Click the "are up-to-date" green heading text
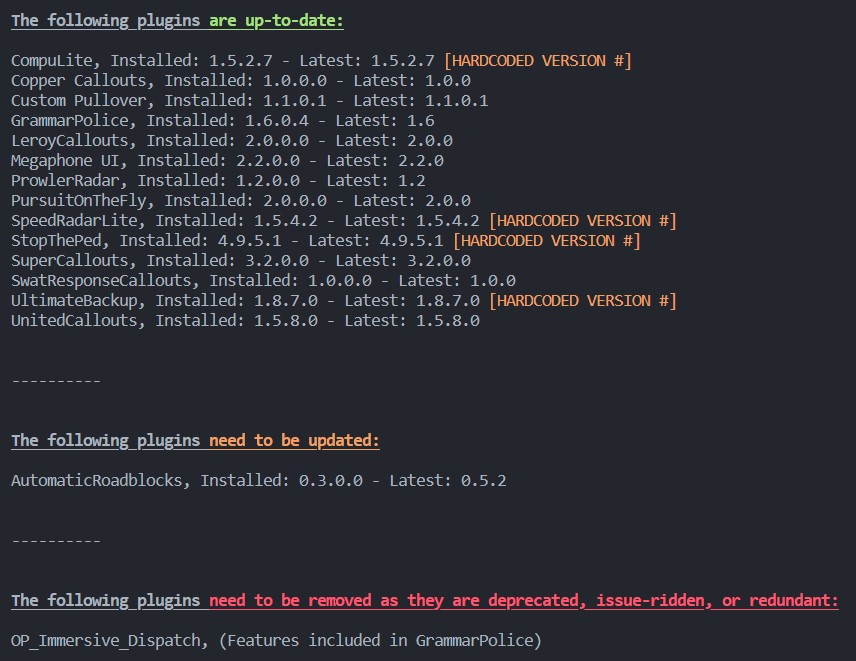The image size is (856, 661). (276, 20)
